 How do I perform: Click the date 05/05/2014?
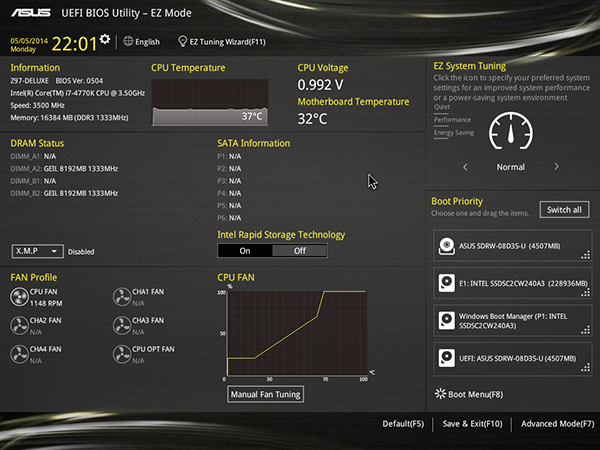(29, 41)
